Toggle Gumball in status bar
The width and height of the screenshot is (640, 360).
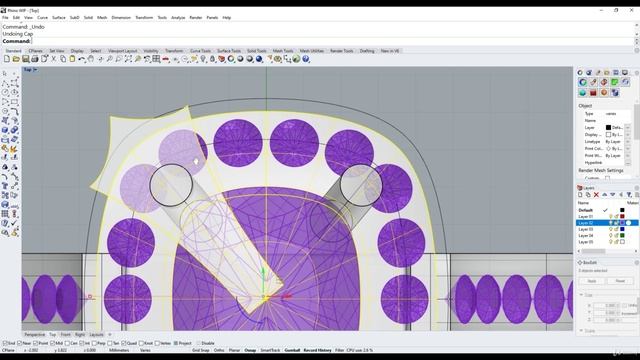(x=292, y=350)
